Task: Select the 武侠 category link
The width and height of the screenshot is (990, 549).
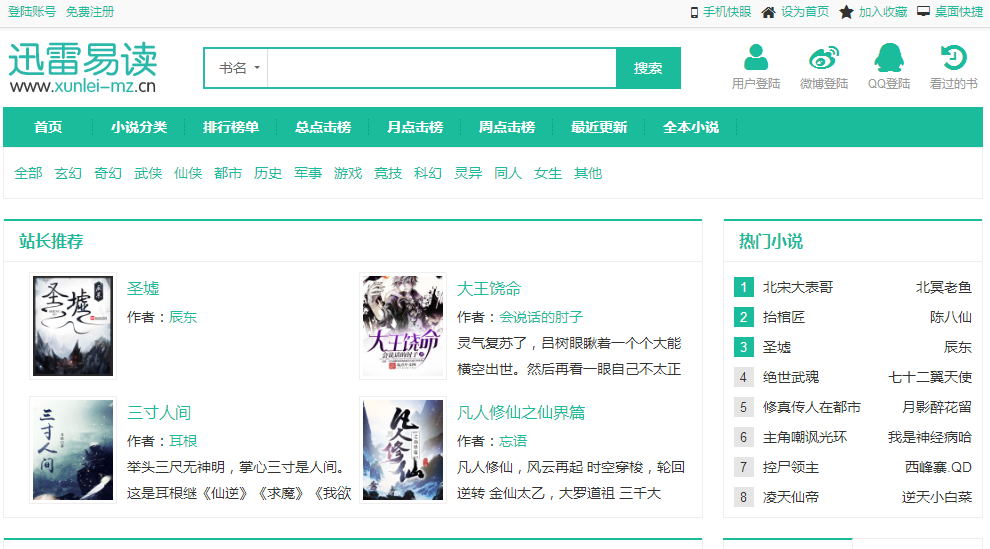Action: pos(148,173)
